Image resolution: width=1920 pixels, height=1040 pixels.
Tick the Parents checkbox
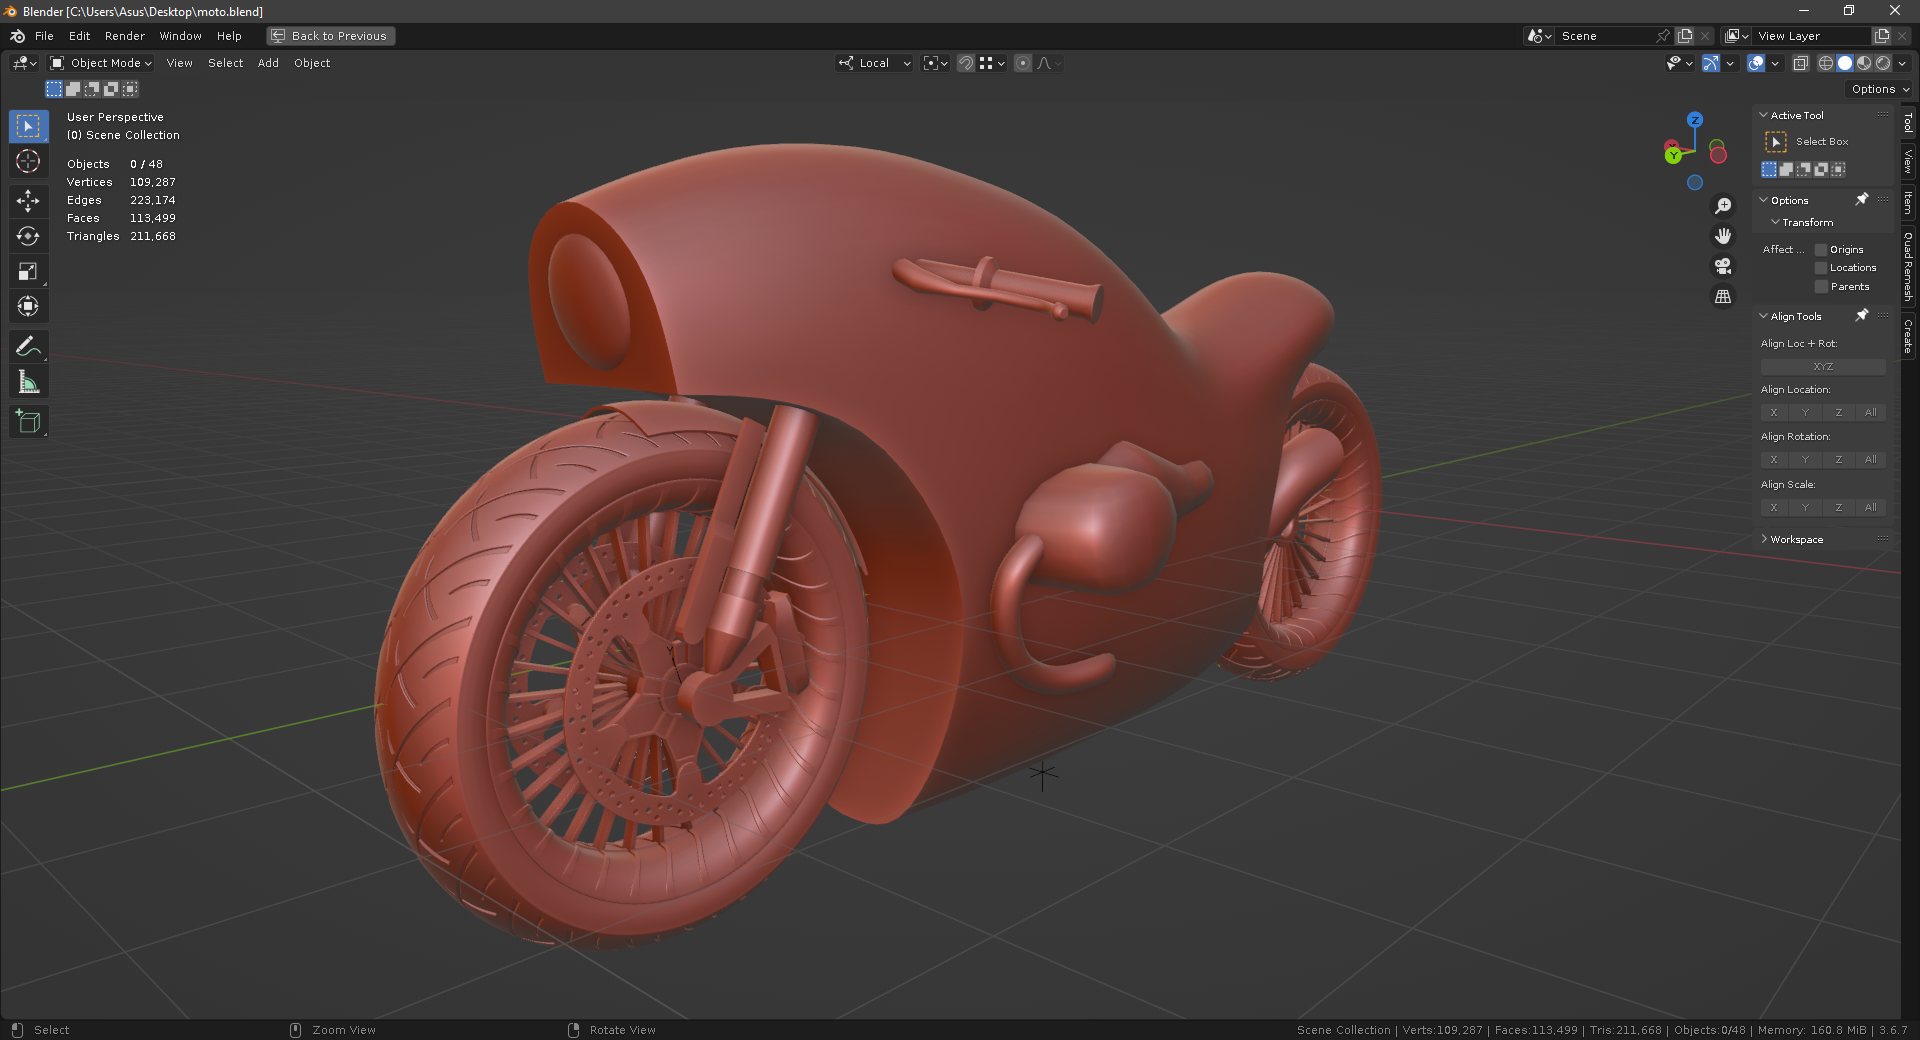click(1821, 287)
